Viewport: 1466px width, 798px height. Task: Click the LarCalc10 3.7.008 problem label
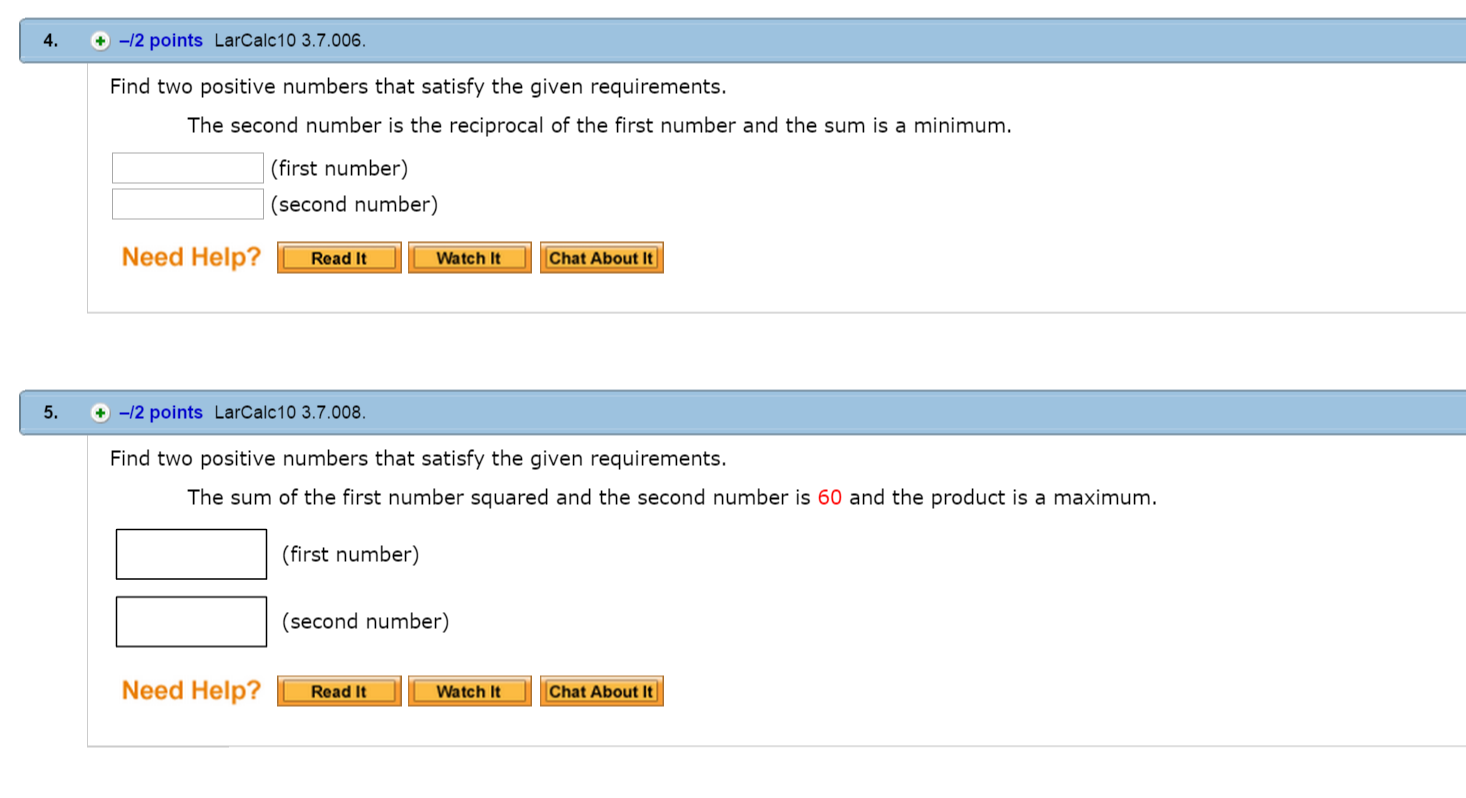pos(291,412)
